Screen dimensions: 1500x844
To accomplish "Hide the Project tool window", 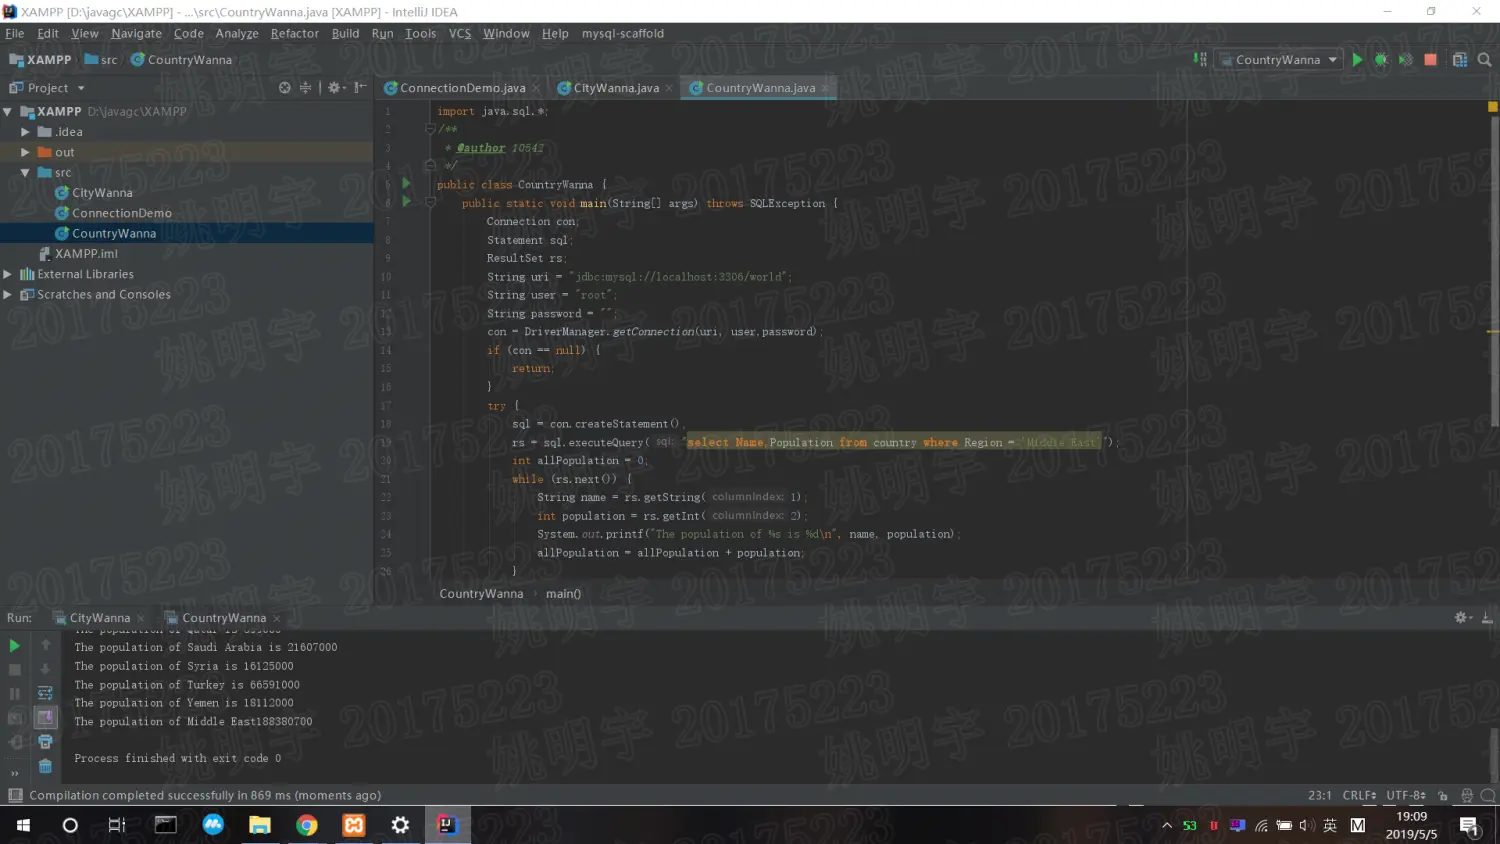I will point(360,88).
